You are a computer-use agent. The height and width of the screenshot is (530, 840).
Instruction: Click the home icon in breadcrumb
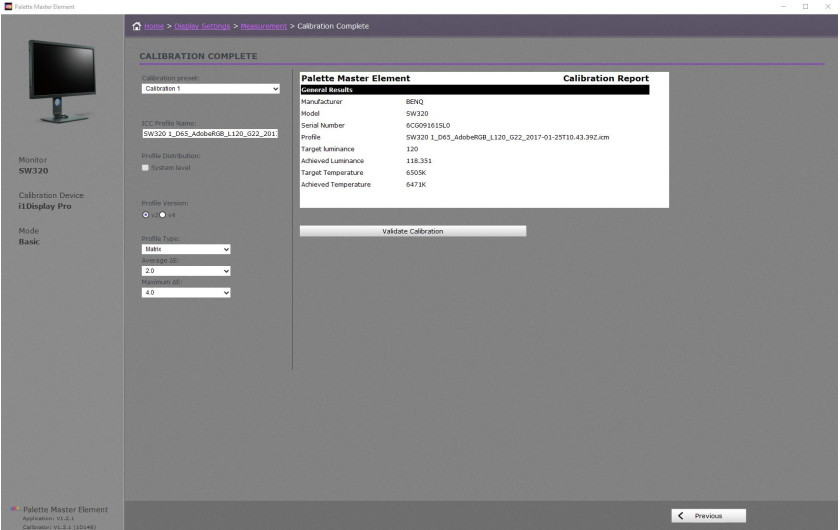[x=137, y=26]
